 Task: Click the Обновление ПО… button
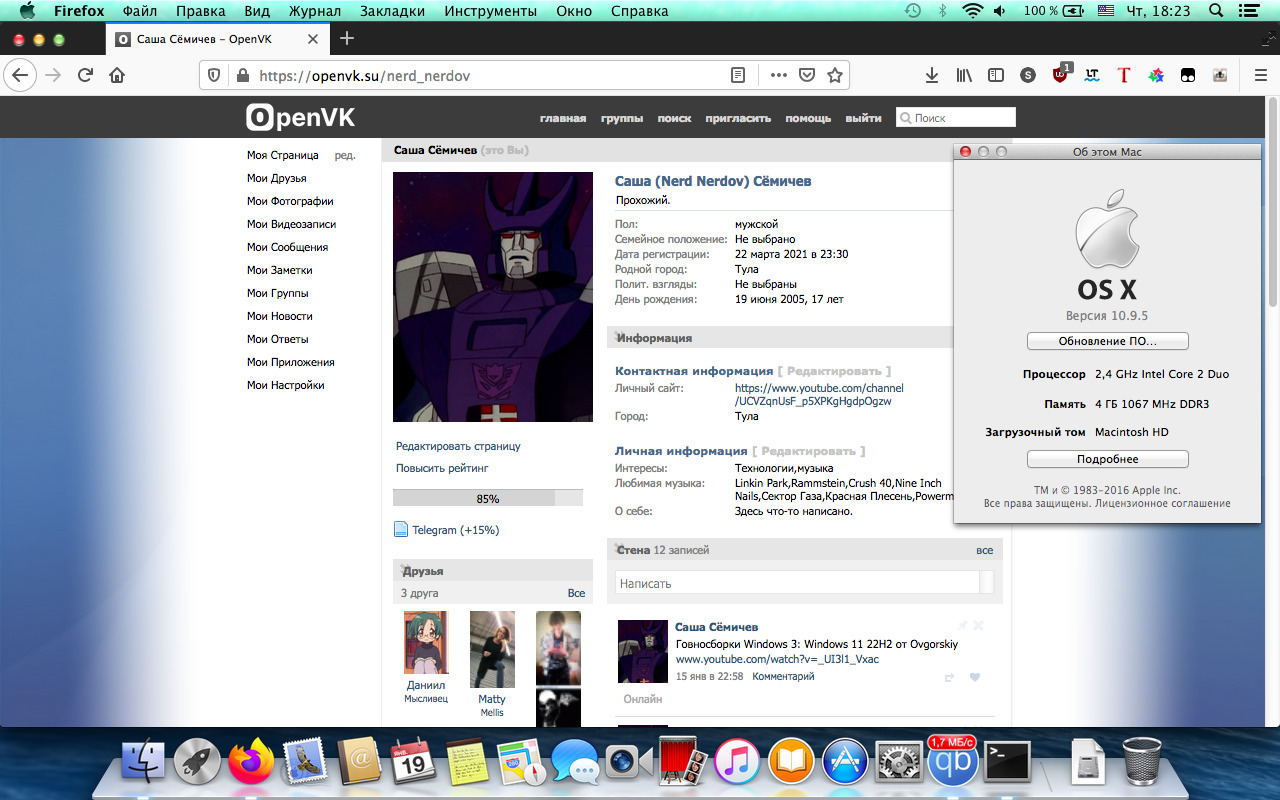[x=1107, y=341]
